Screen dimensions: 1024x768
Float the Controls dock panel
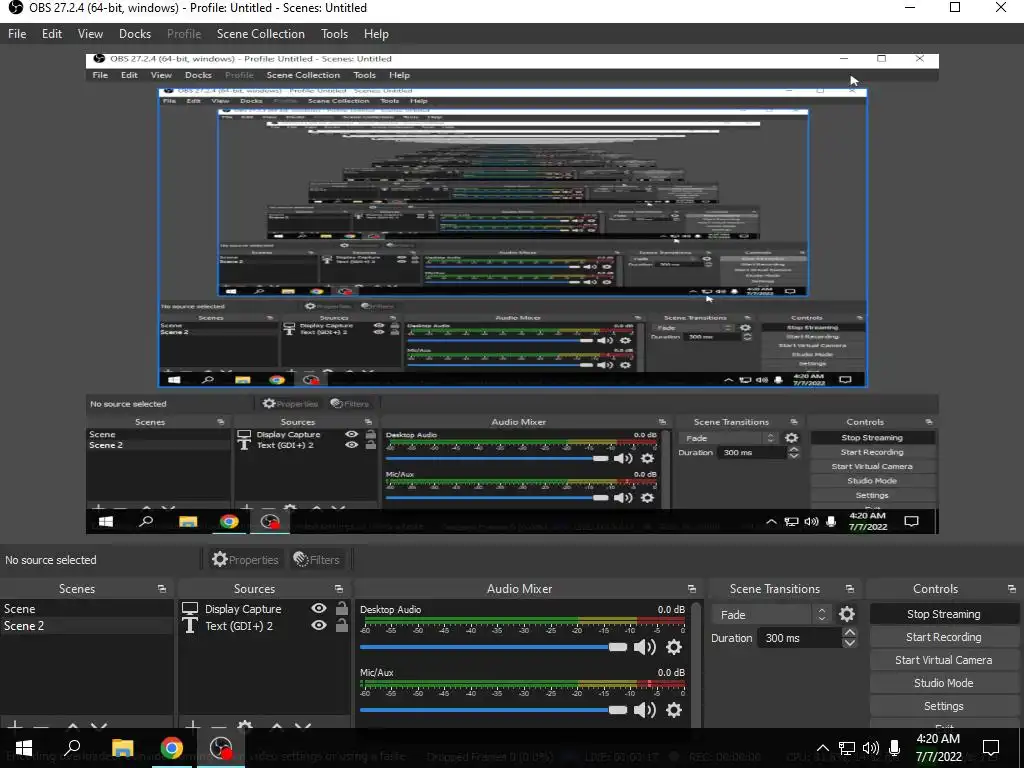(x=1012, y=589)
